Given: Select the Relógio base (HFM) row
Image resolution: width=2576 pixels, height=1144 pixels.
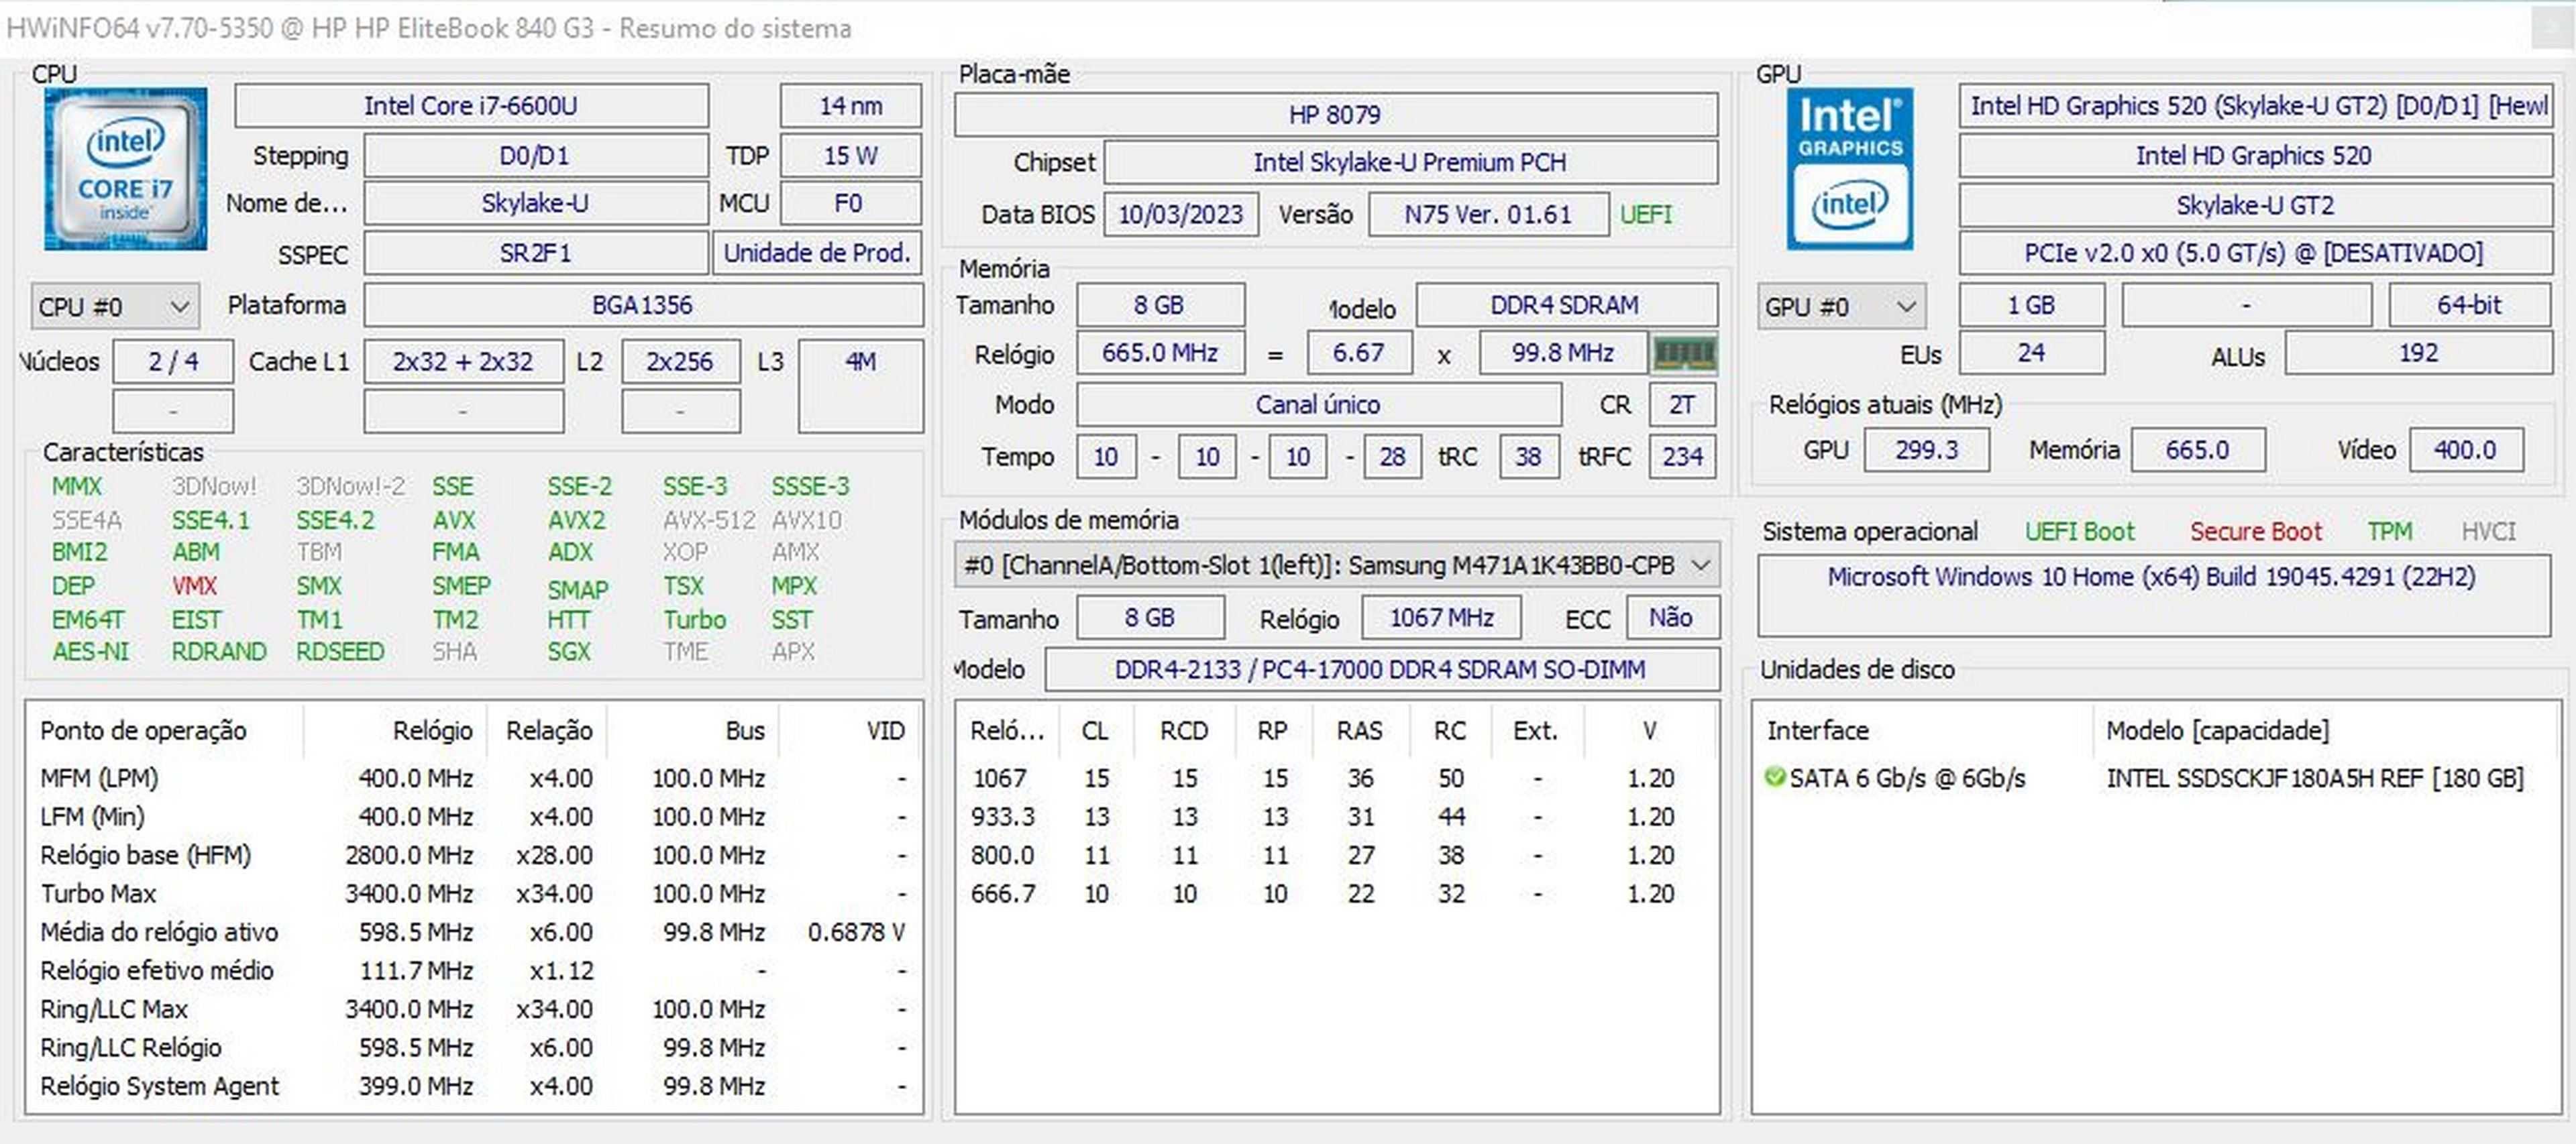Looking at the screenshot, I should [472, 855].
